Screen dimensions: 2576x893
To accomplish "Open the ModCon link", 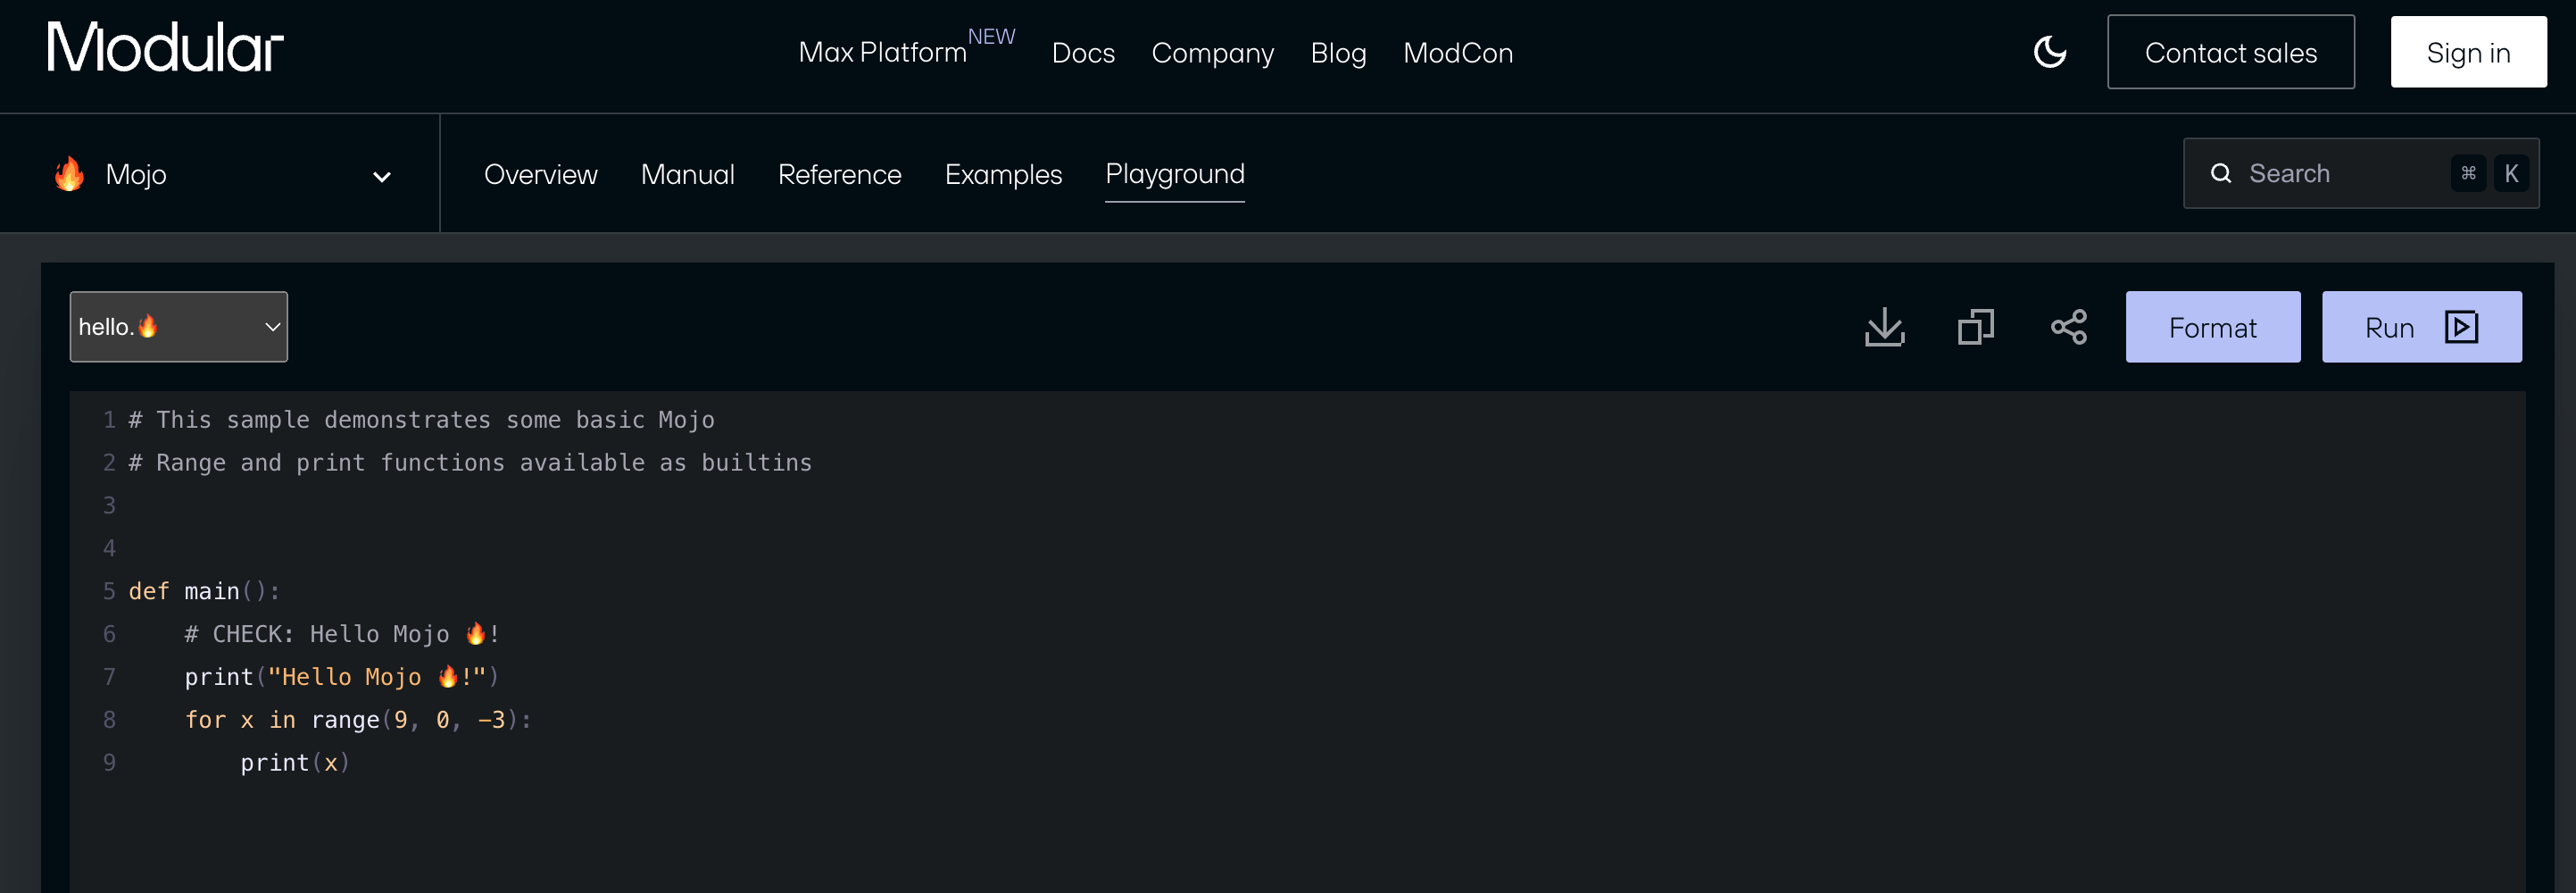I will 1458,53.
